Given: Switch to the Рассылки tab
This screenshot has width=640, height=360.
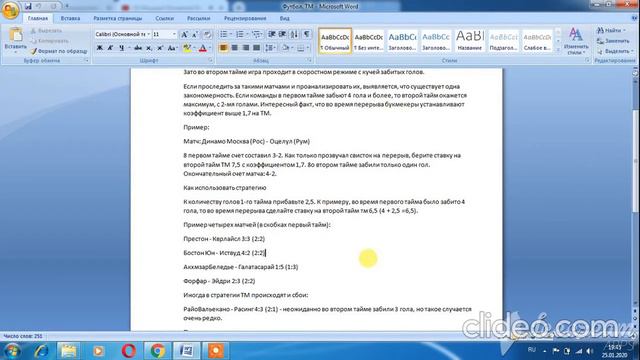Looking at the screenshot, I should (x=198, y=18).
